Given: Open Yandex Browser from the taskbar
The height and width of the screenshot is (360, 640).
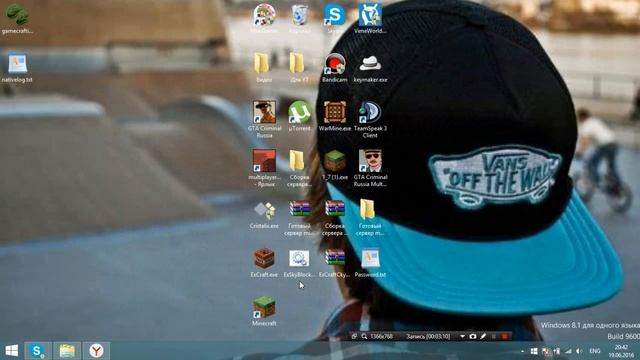Looking at the screenshot, I should (x=96, y=351).
